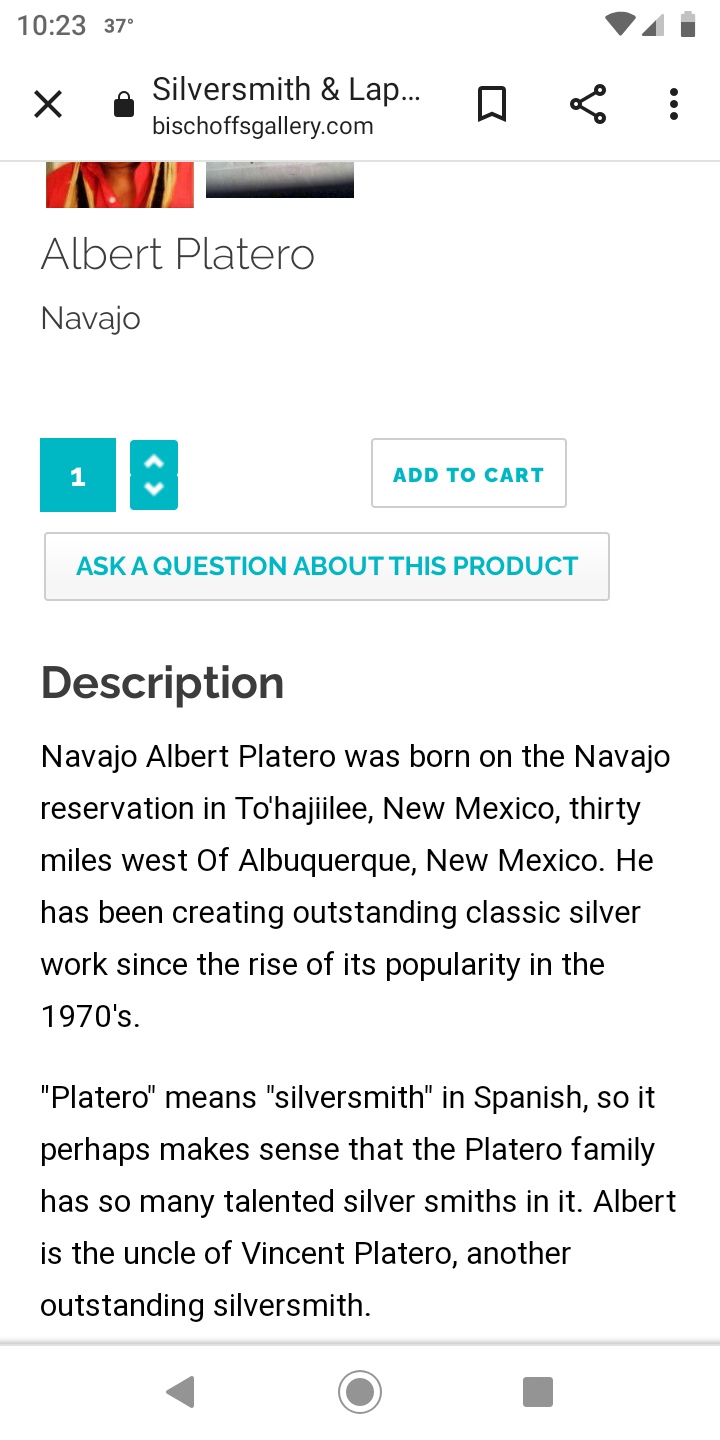Image resolution: width=720 pixels, height=1440 pixels.
Task: Close the browser custom tab
Action: [48, 104]
